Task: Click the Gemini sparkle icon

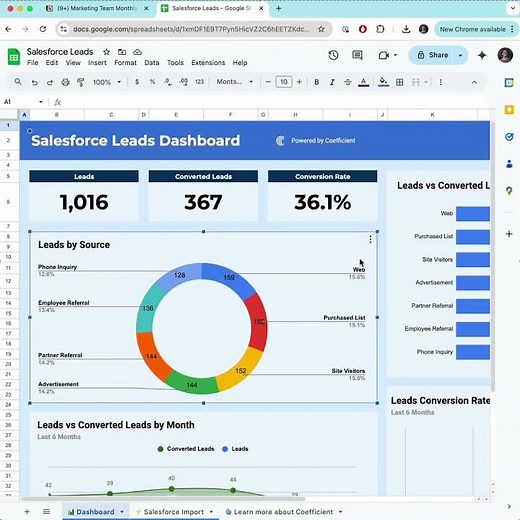Action: point(482,55)
